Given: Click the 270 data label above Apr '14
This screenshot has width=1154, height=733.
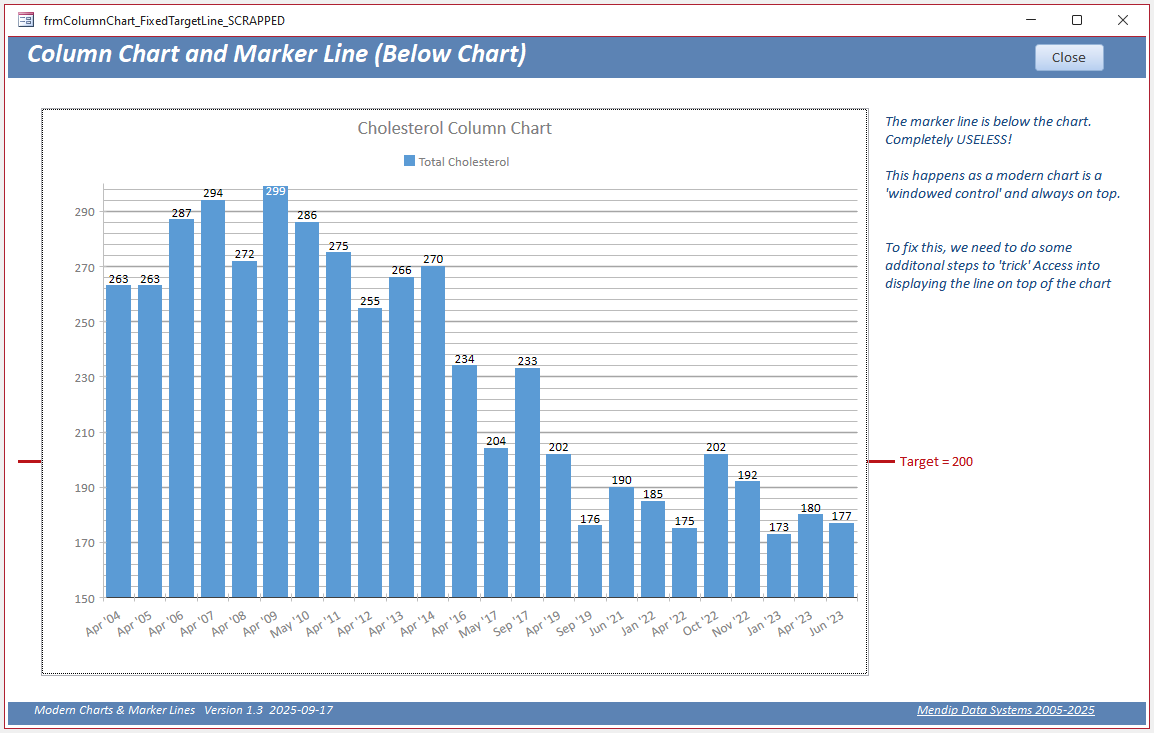Looking at the screenshot, I should point(433,259).
